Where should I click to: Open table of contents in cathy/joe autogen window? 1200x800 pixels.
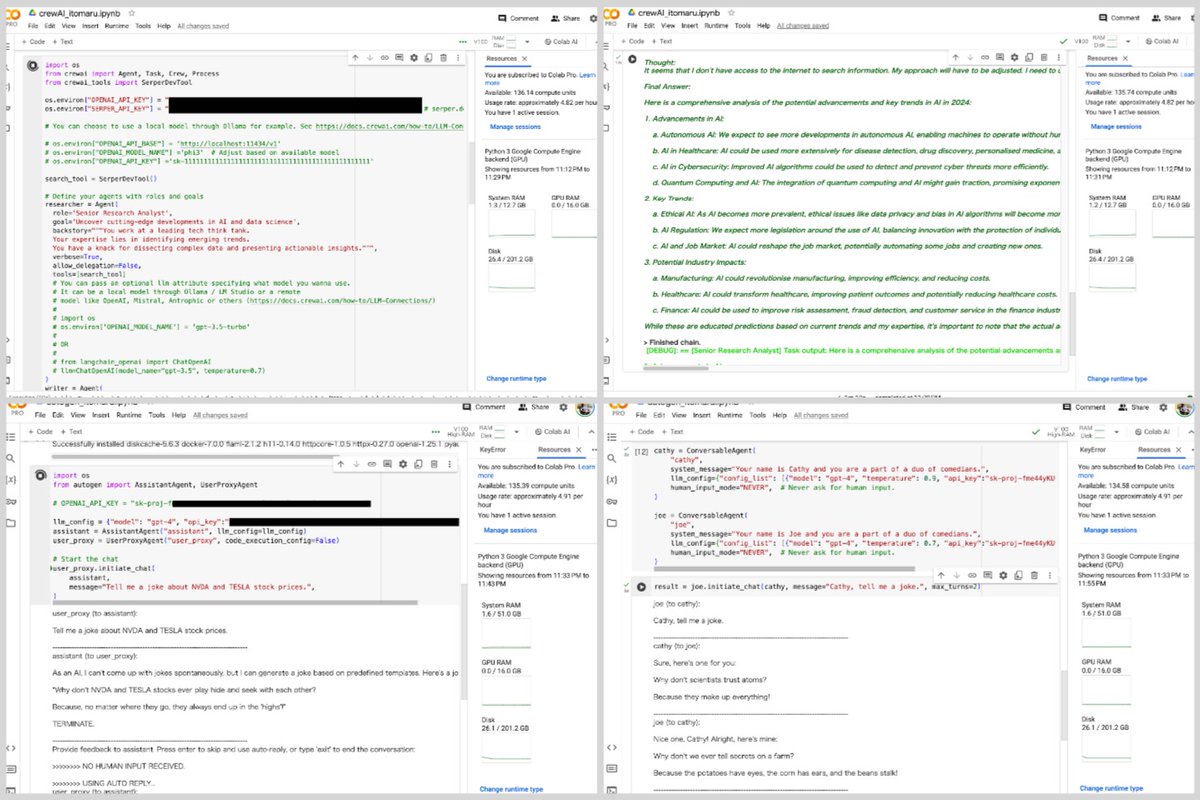(x=612, y=437)
